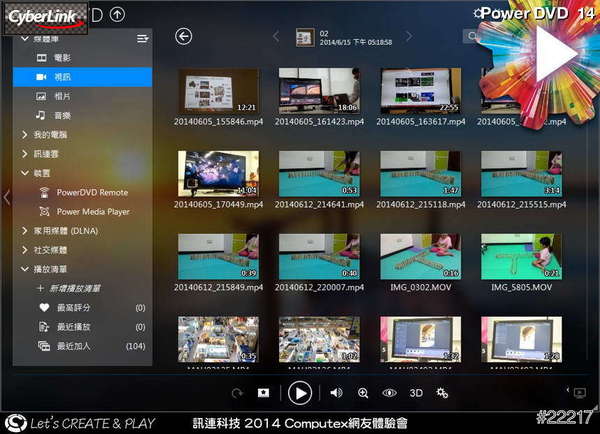600x434 pixels.
Task: Click the rotate icon in the playback bar
Action: [x=237, y=393]
